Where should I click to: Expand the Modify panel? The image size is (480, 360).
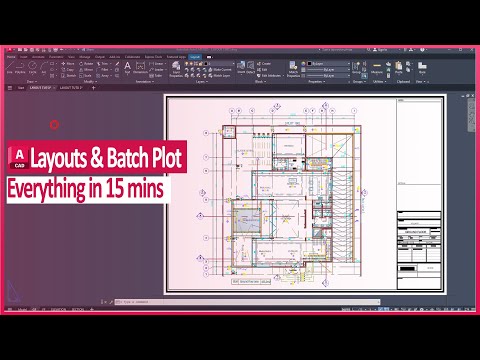90,81
